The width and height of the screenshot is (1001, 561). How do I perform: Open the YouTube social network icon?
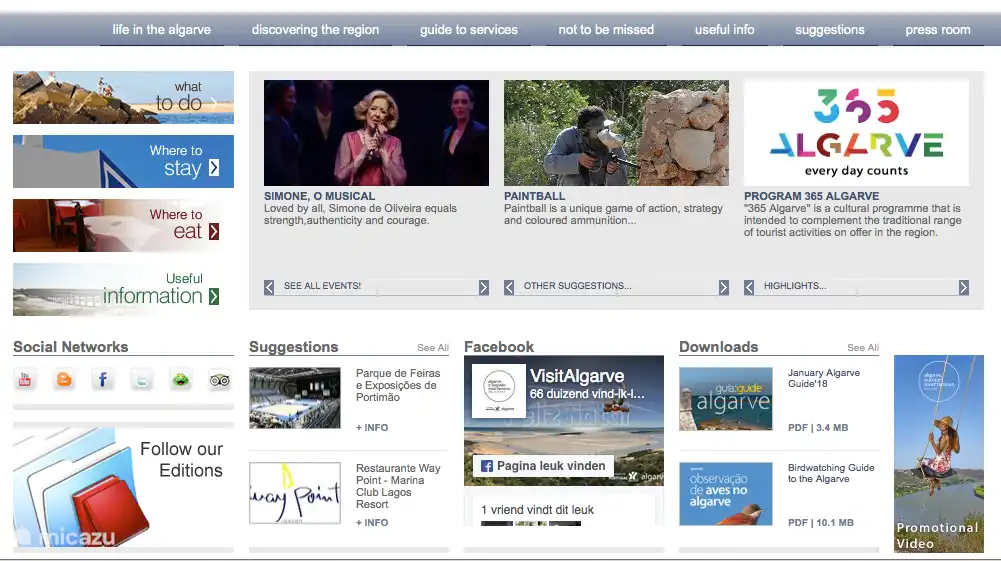click(26, 380)
